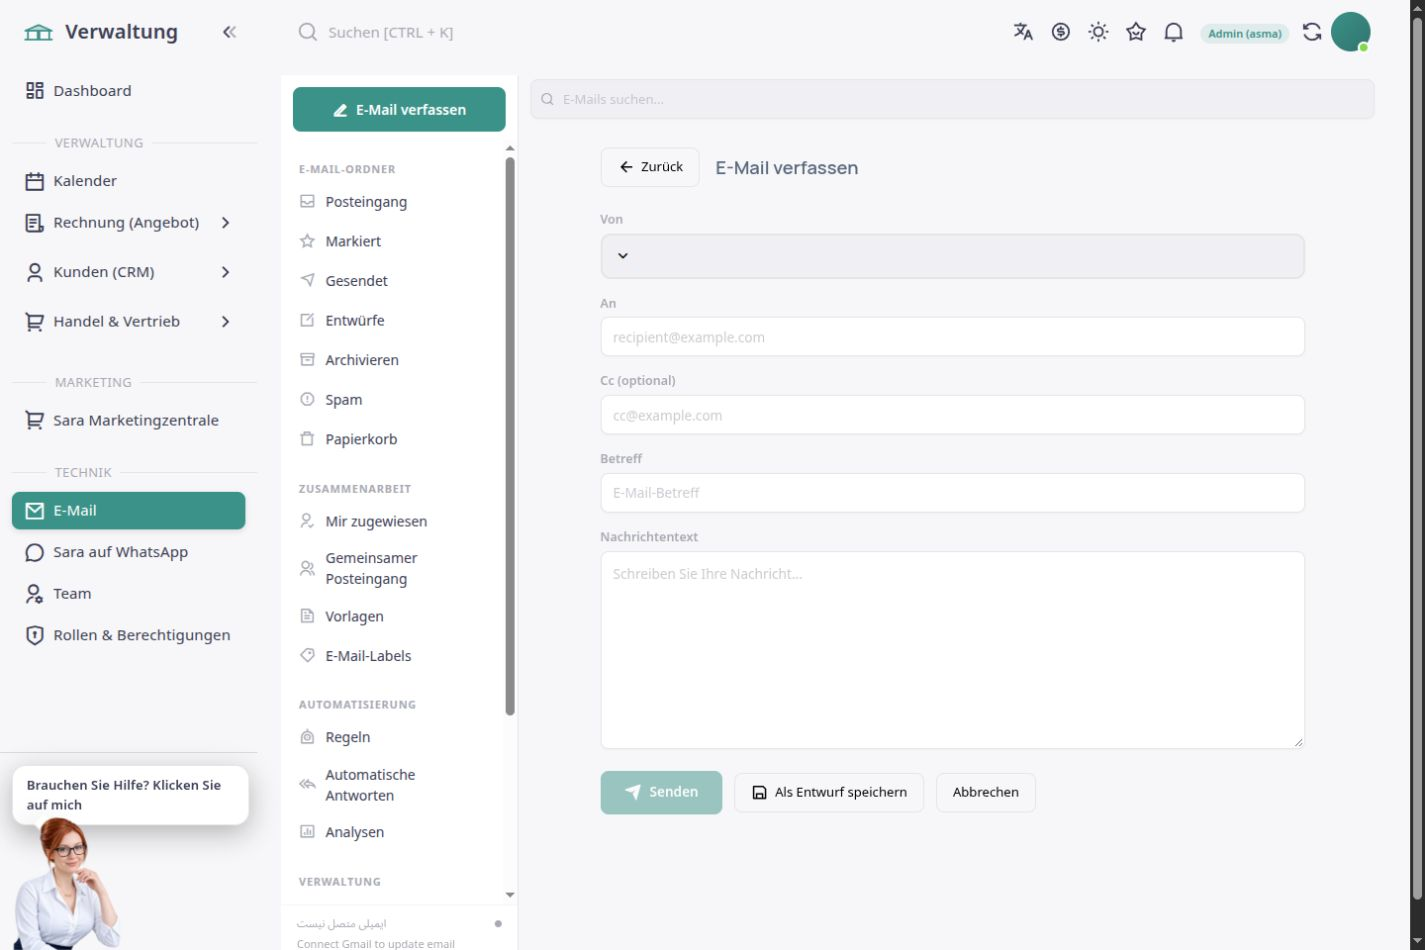The height and width of the screenshot is (950, 1425).
Task: Focus the Betreff subject input field
Action: [x=952, y=493]
